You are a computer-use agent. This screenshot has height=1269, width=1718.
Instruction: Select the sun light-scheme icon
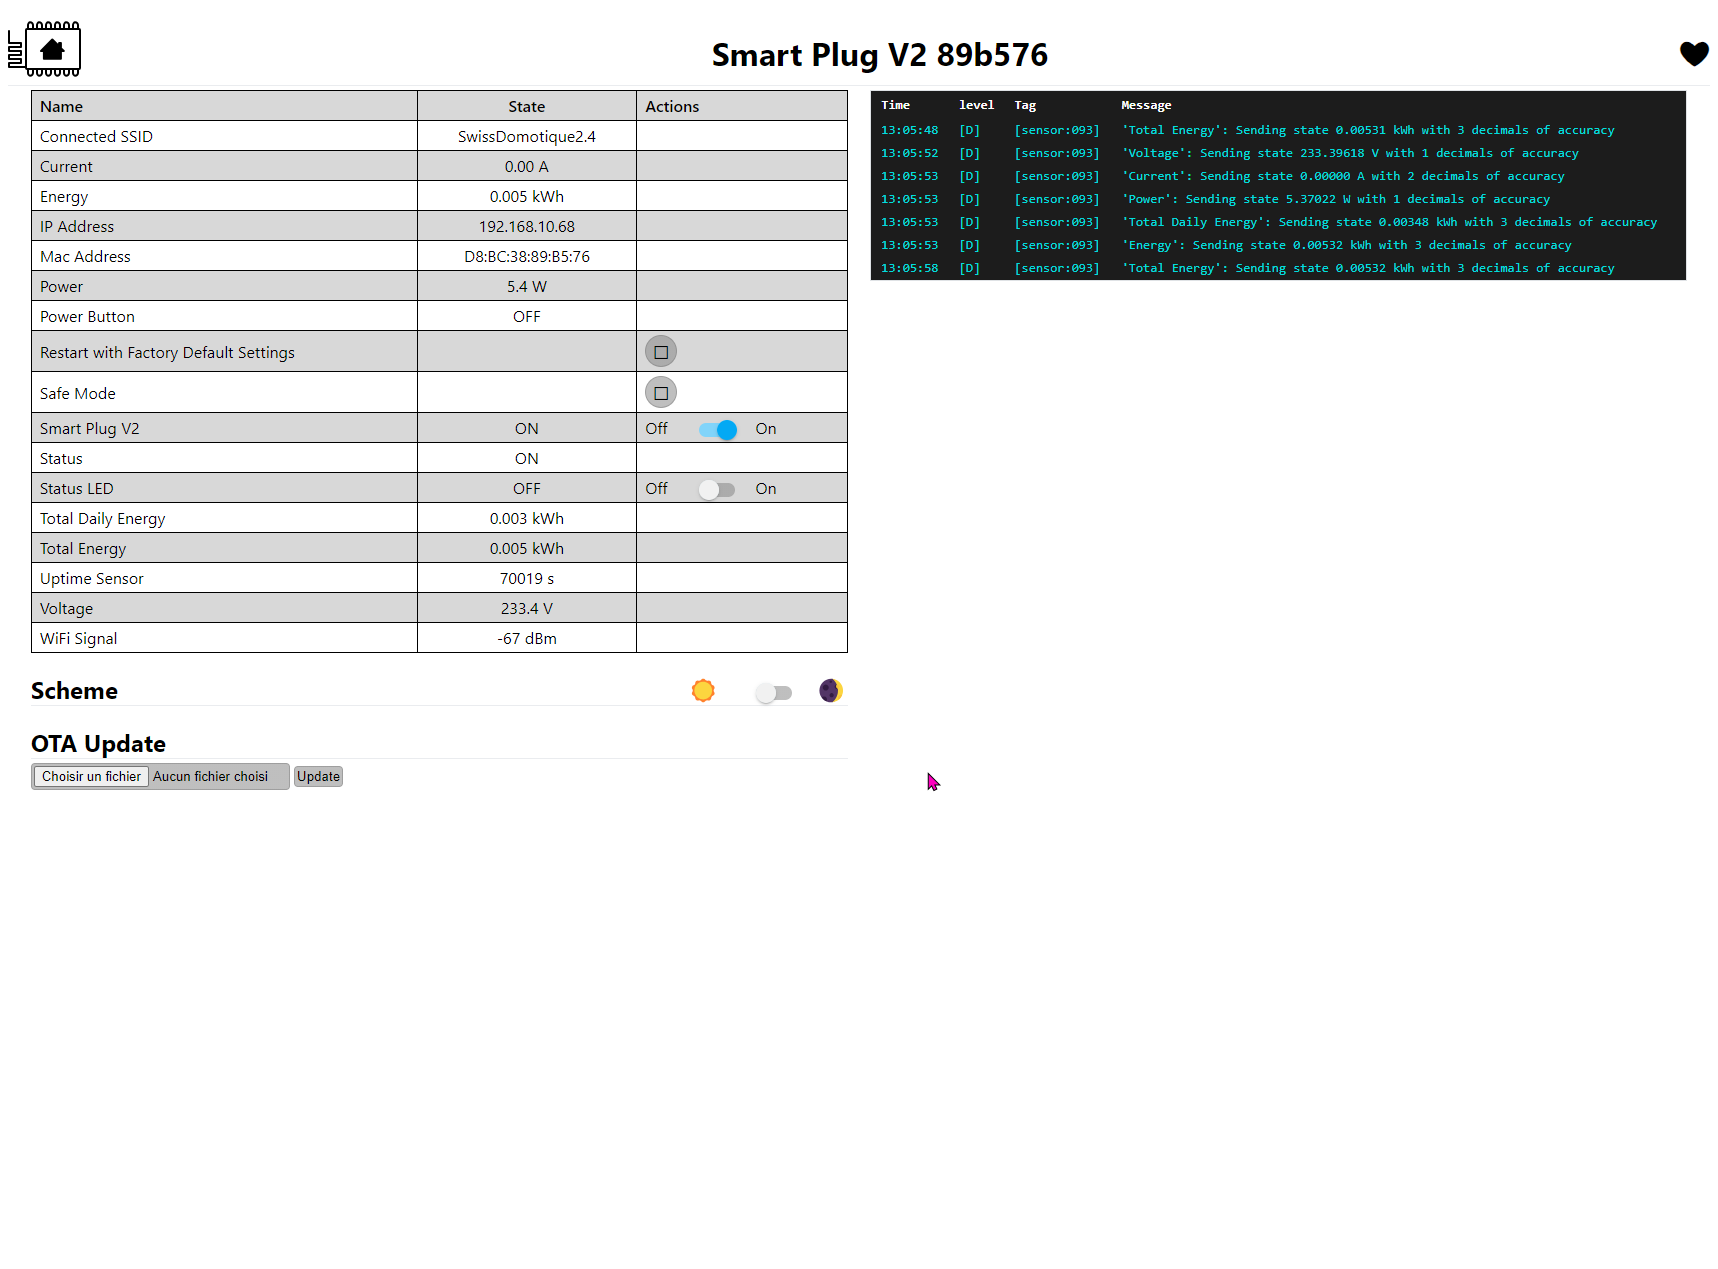coord(703,691)
